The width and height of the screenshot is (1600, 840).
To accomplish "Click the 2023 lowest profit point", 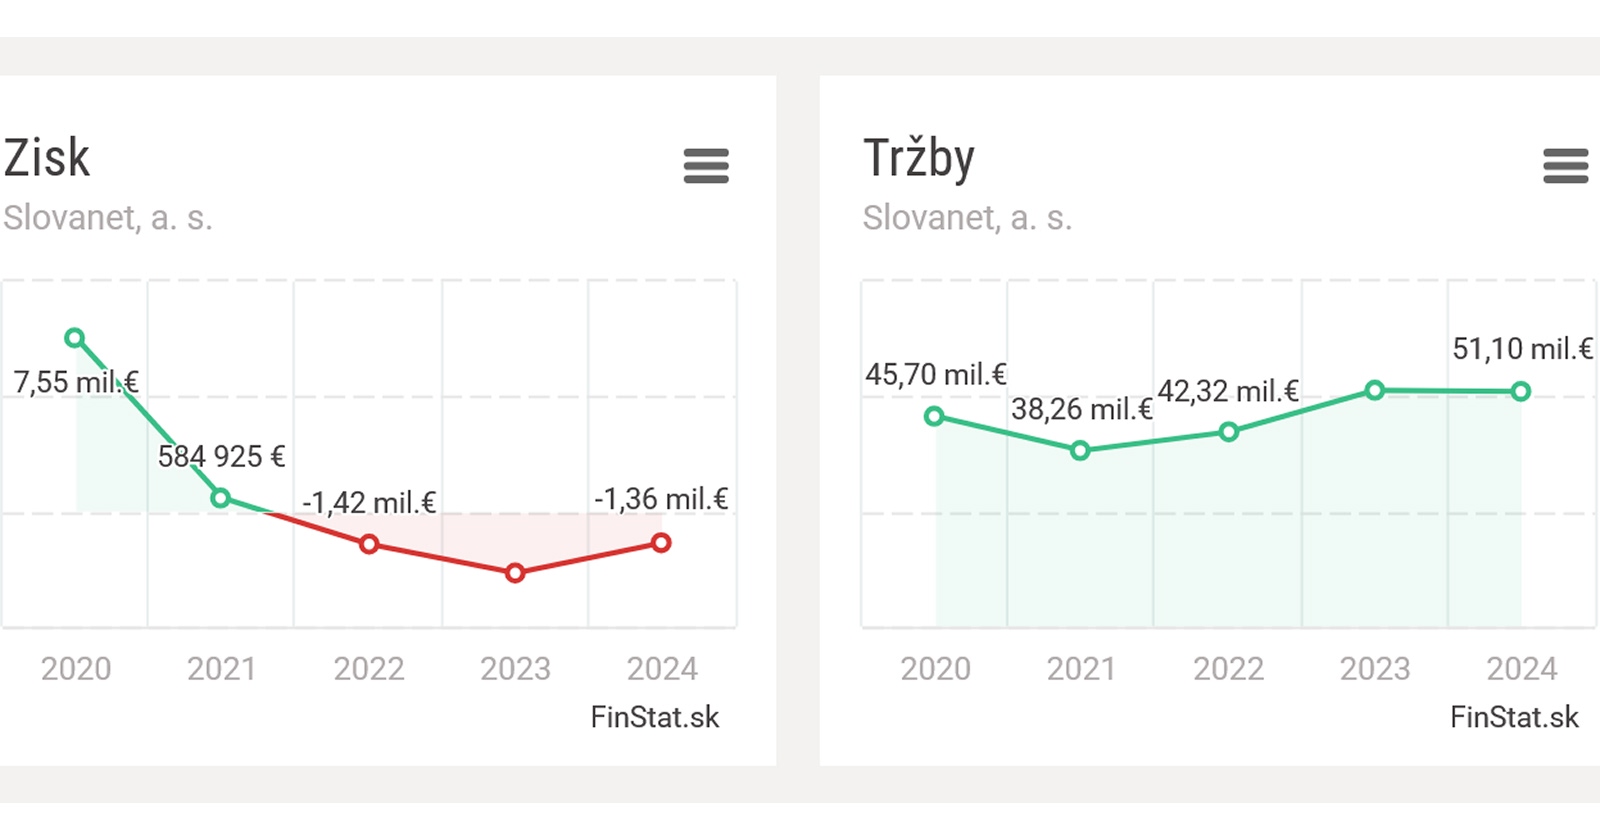I will coord(515,573).
